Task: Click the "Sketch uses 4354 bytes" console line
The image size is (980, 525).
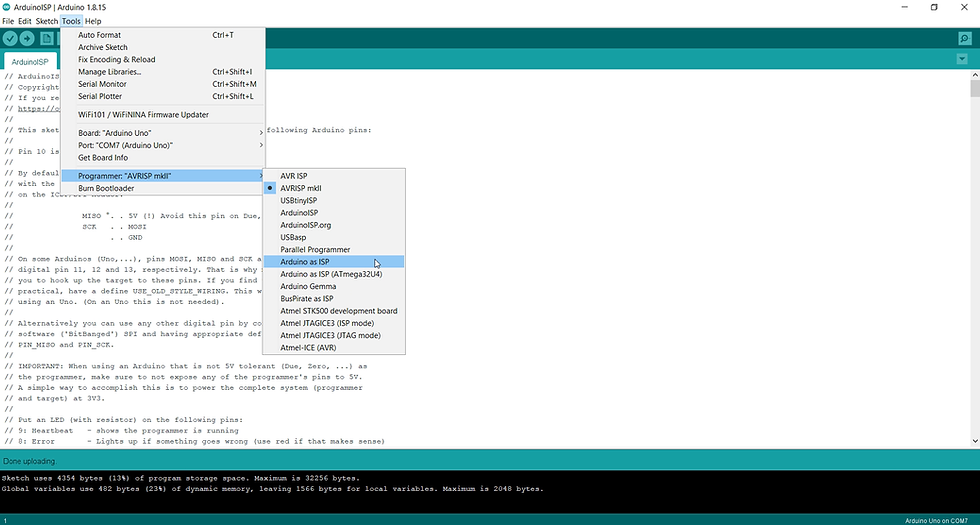Action: 181,478
